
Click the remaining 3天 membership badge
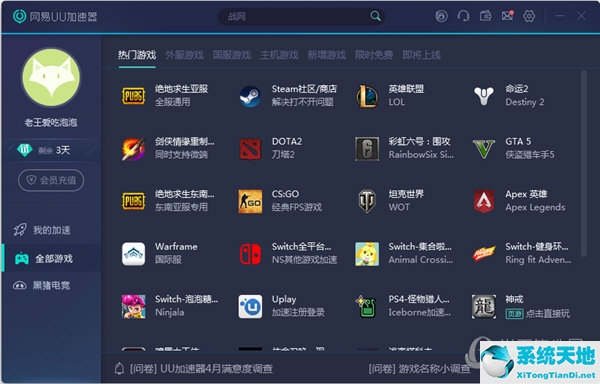(51, 150)
